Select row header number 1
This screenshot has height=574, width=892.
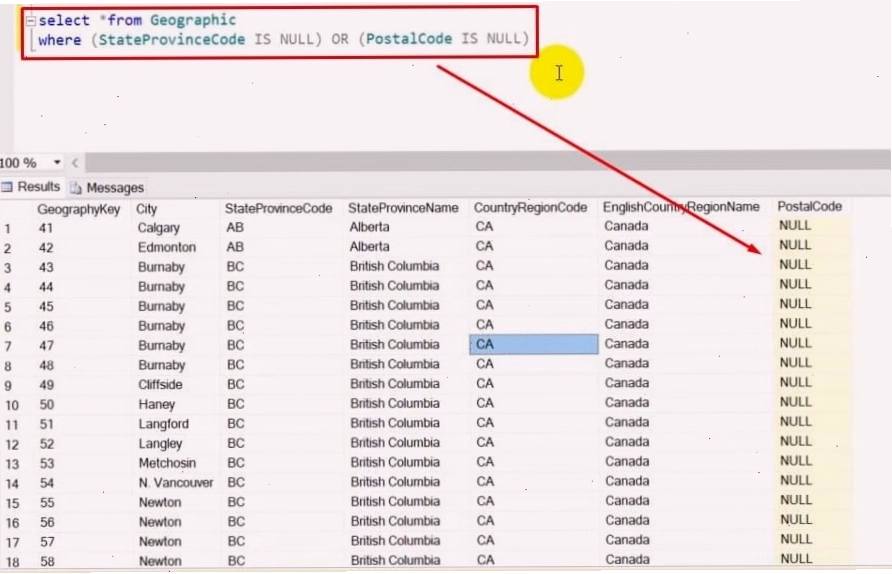[x=7, y=229]
